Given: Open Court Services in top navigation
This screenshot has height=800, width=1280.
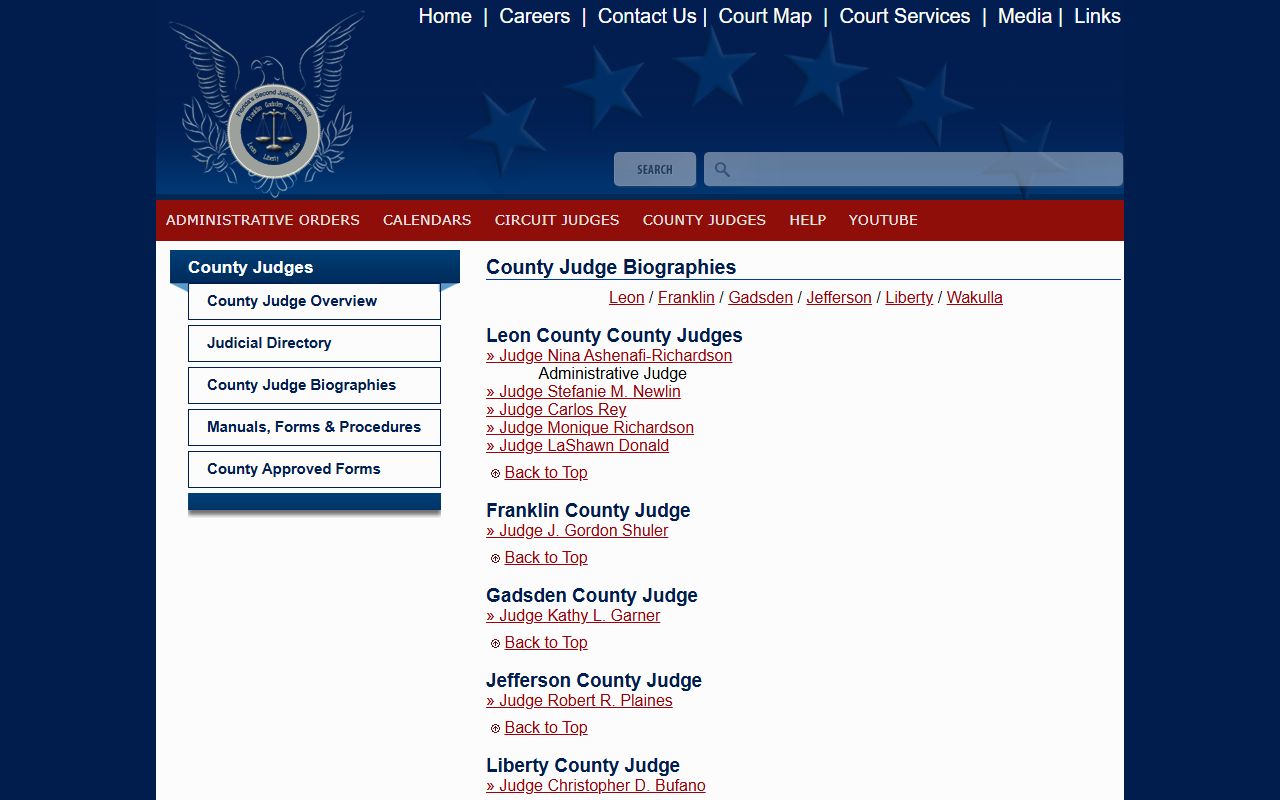Looking at the screenshot, I should (x=905, y=16).
